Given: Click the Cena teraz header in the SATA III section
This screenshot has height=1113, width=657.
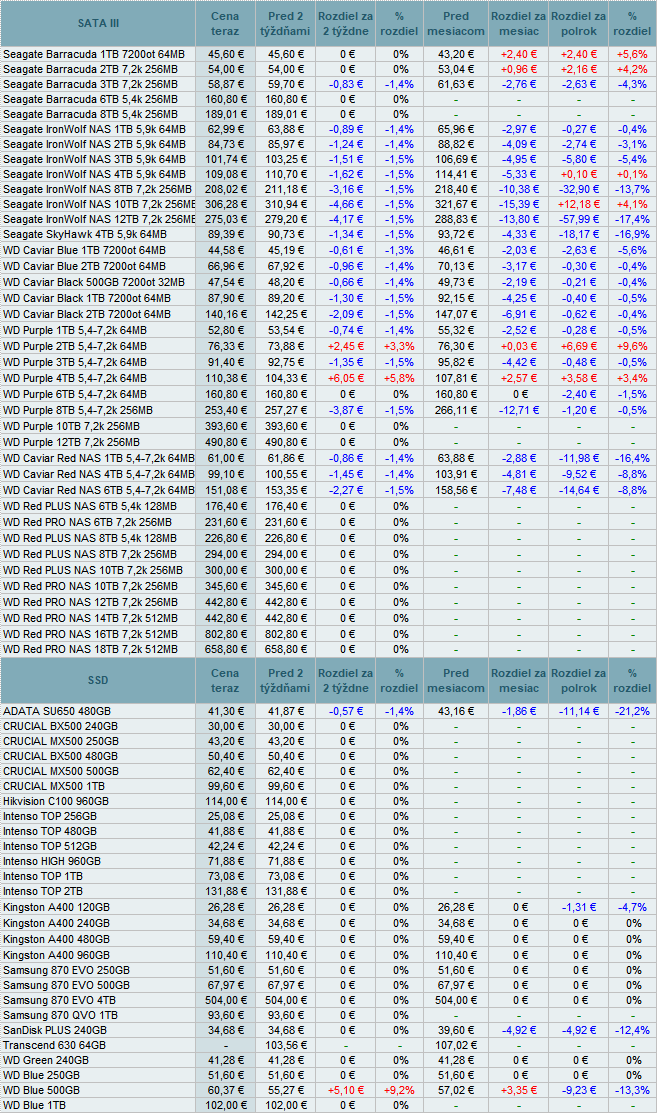Looking at the screenshot, I should click(x=225, y=23).
